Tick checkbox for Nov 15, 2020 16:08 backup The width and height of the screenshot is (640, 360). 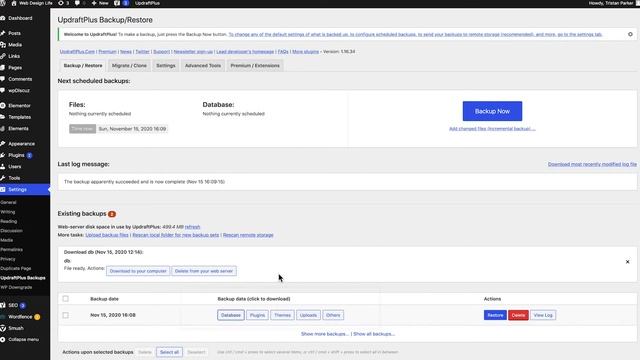[x=65, y=315]
